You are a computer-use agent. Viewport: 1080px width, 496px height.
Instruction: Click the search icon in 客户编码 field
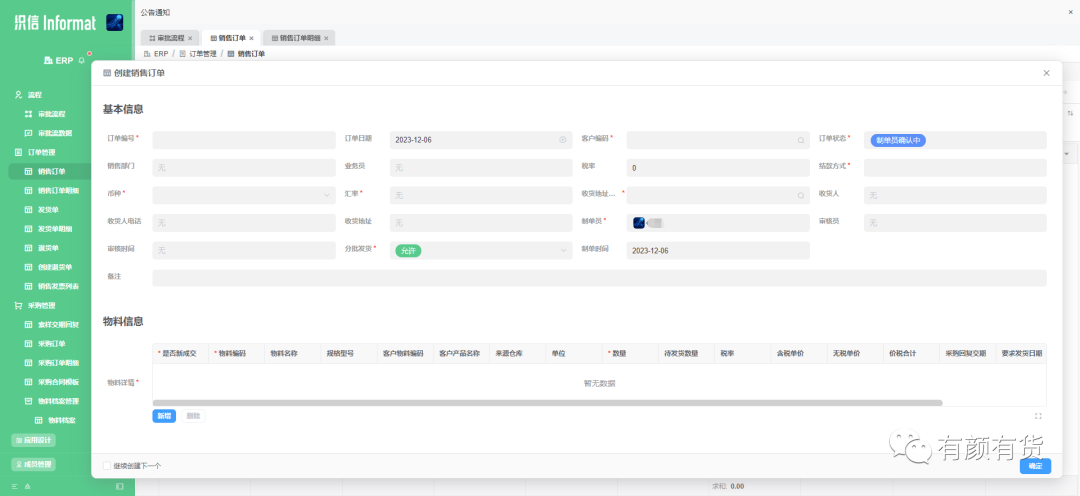coord(800,140)
